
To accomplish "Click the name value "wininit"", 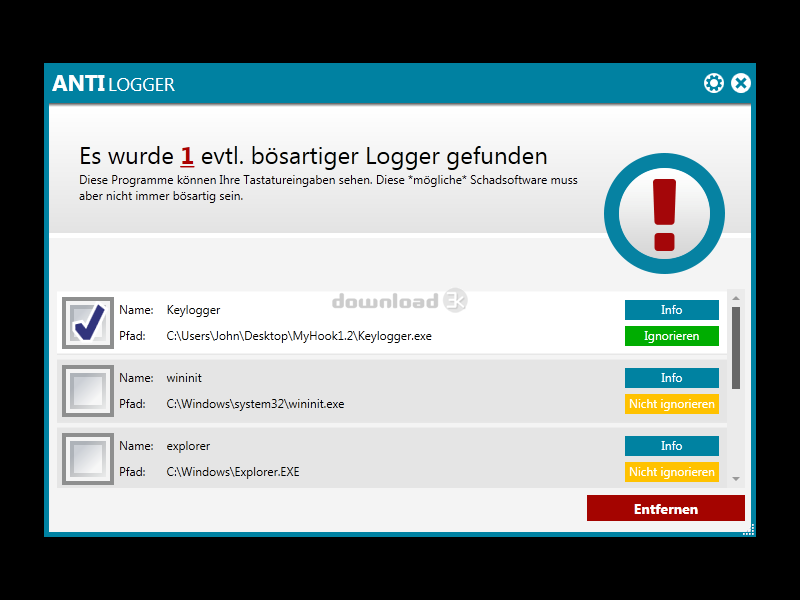I will [184, 378].
